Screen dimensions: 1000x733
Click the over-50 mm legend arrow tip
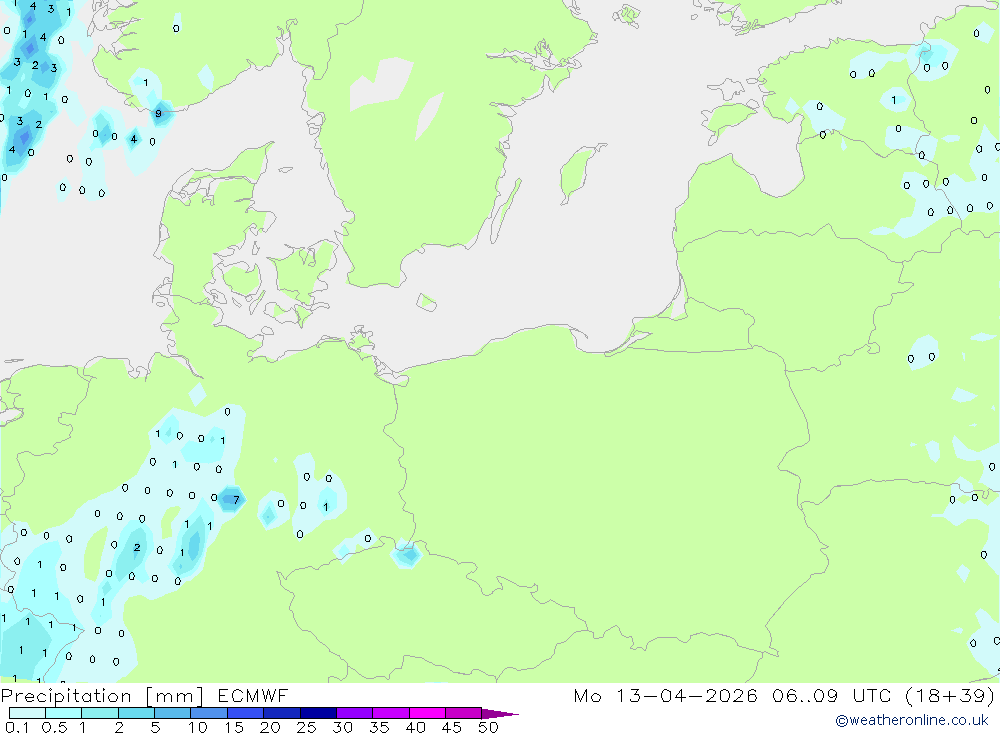(x=500, y=713)
